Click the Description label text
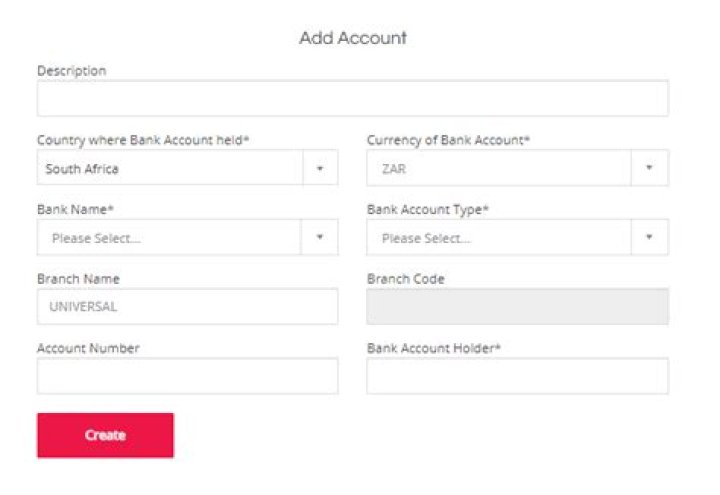Screen dimensions: 720x495 pos(72,71)
